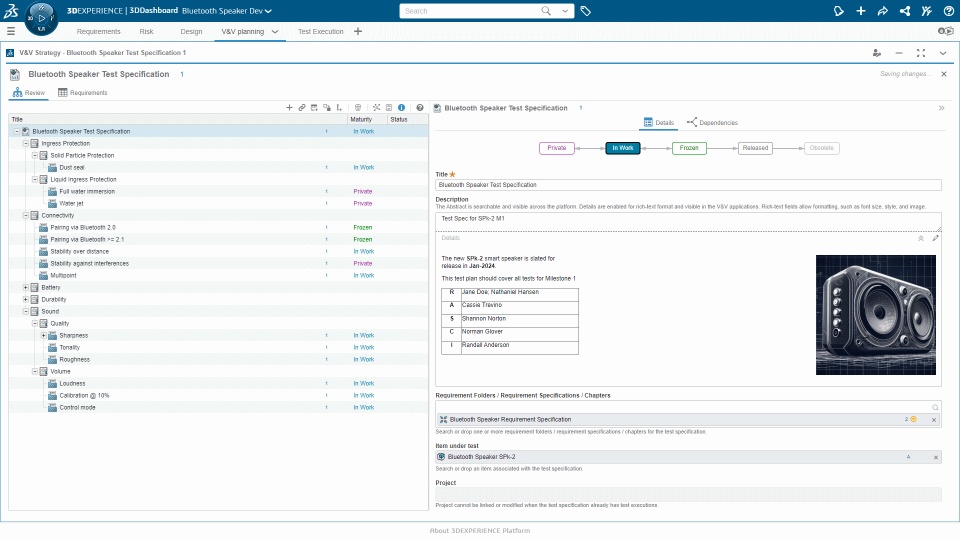960x540 pixels.
Task: Click the Title input field
Action: pos(688,185)
